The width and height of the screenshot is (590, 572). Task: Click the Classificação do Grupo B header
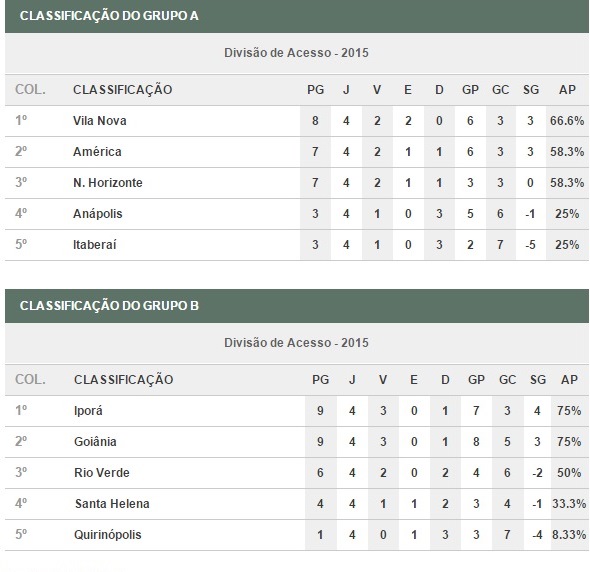[x=109, y=306]
